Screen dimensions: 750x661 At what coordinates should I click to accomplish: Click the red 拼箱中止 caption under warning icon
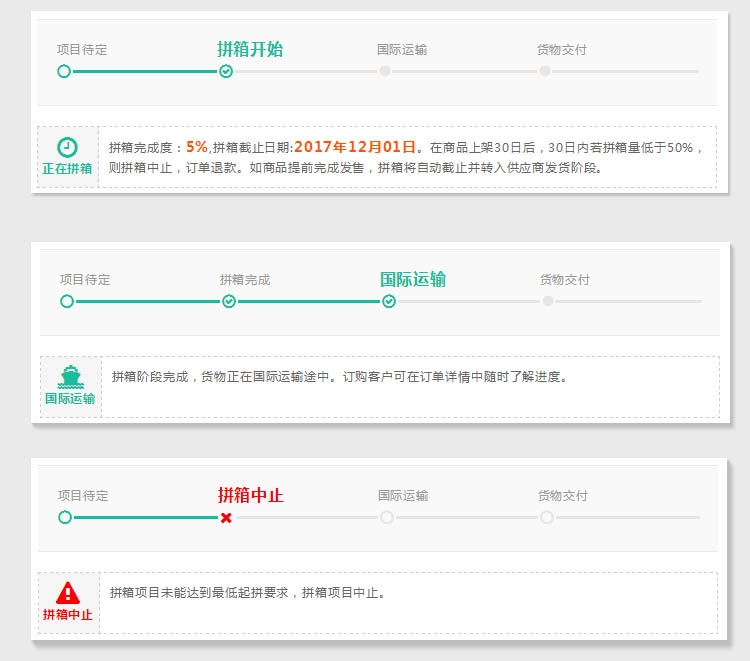(x=67, y=615)
